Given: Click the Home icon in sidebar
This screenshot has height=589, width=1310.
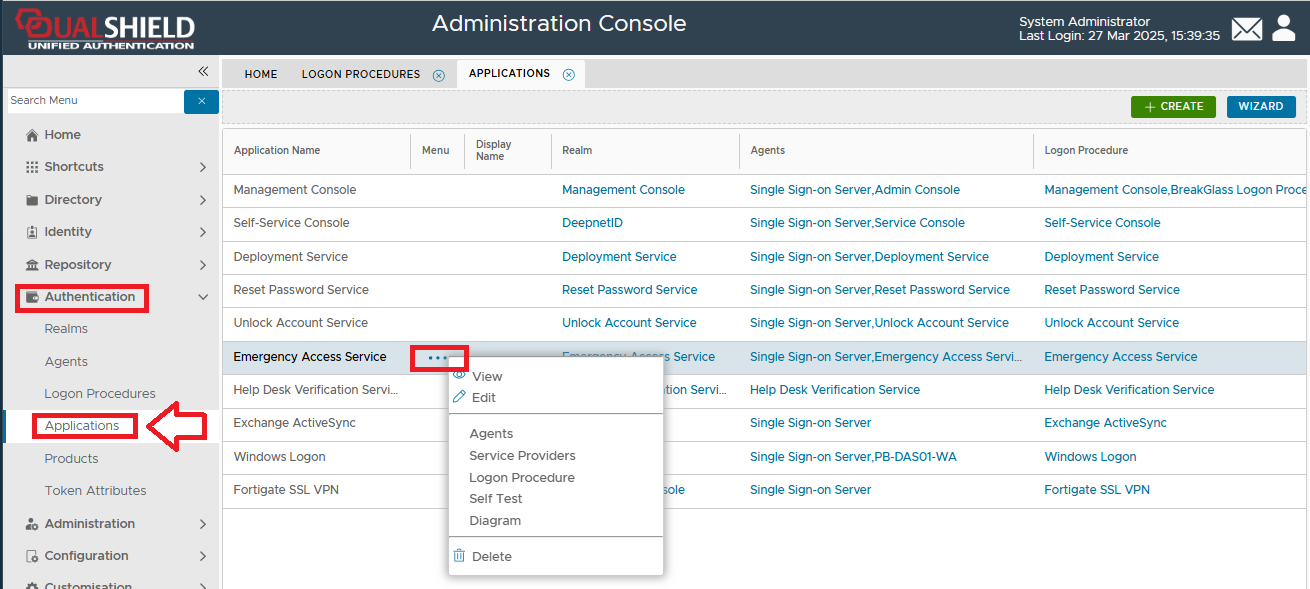Looking at the screenshot, I should 32,135.
